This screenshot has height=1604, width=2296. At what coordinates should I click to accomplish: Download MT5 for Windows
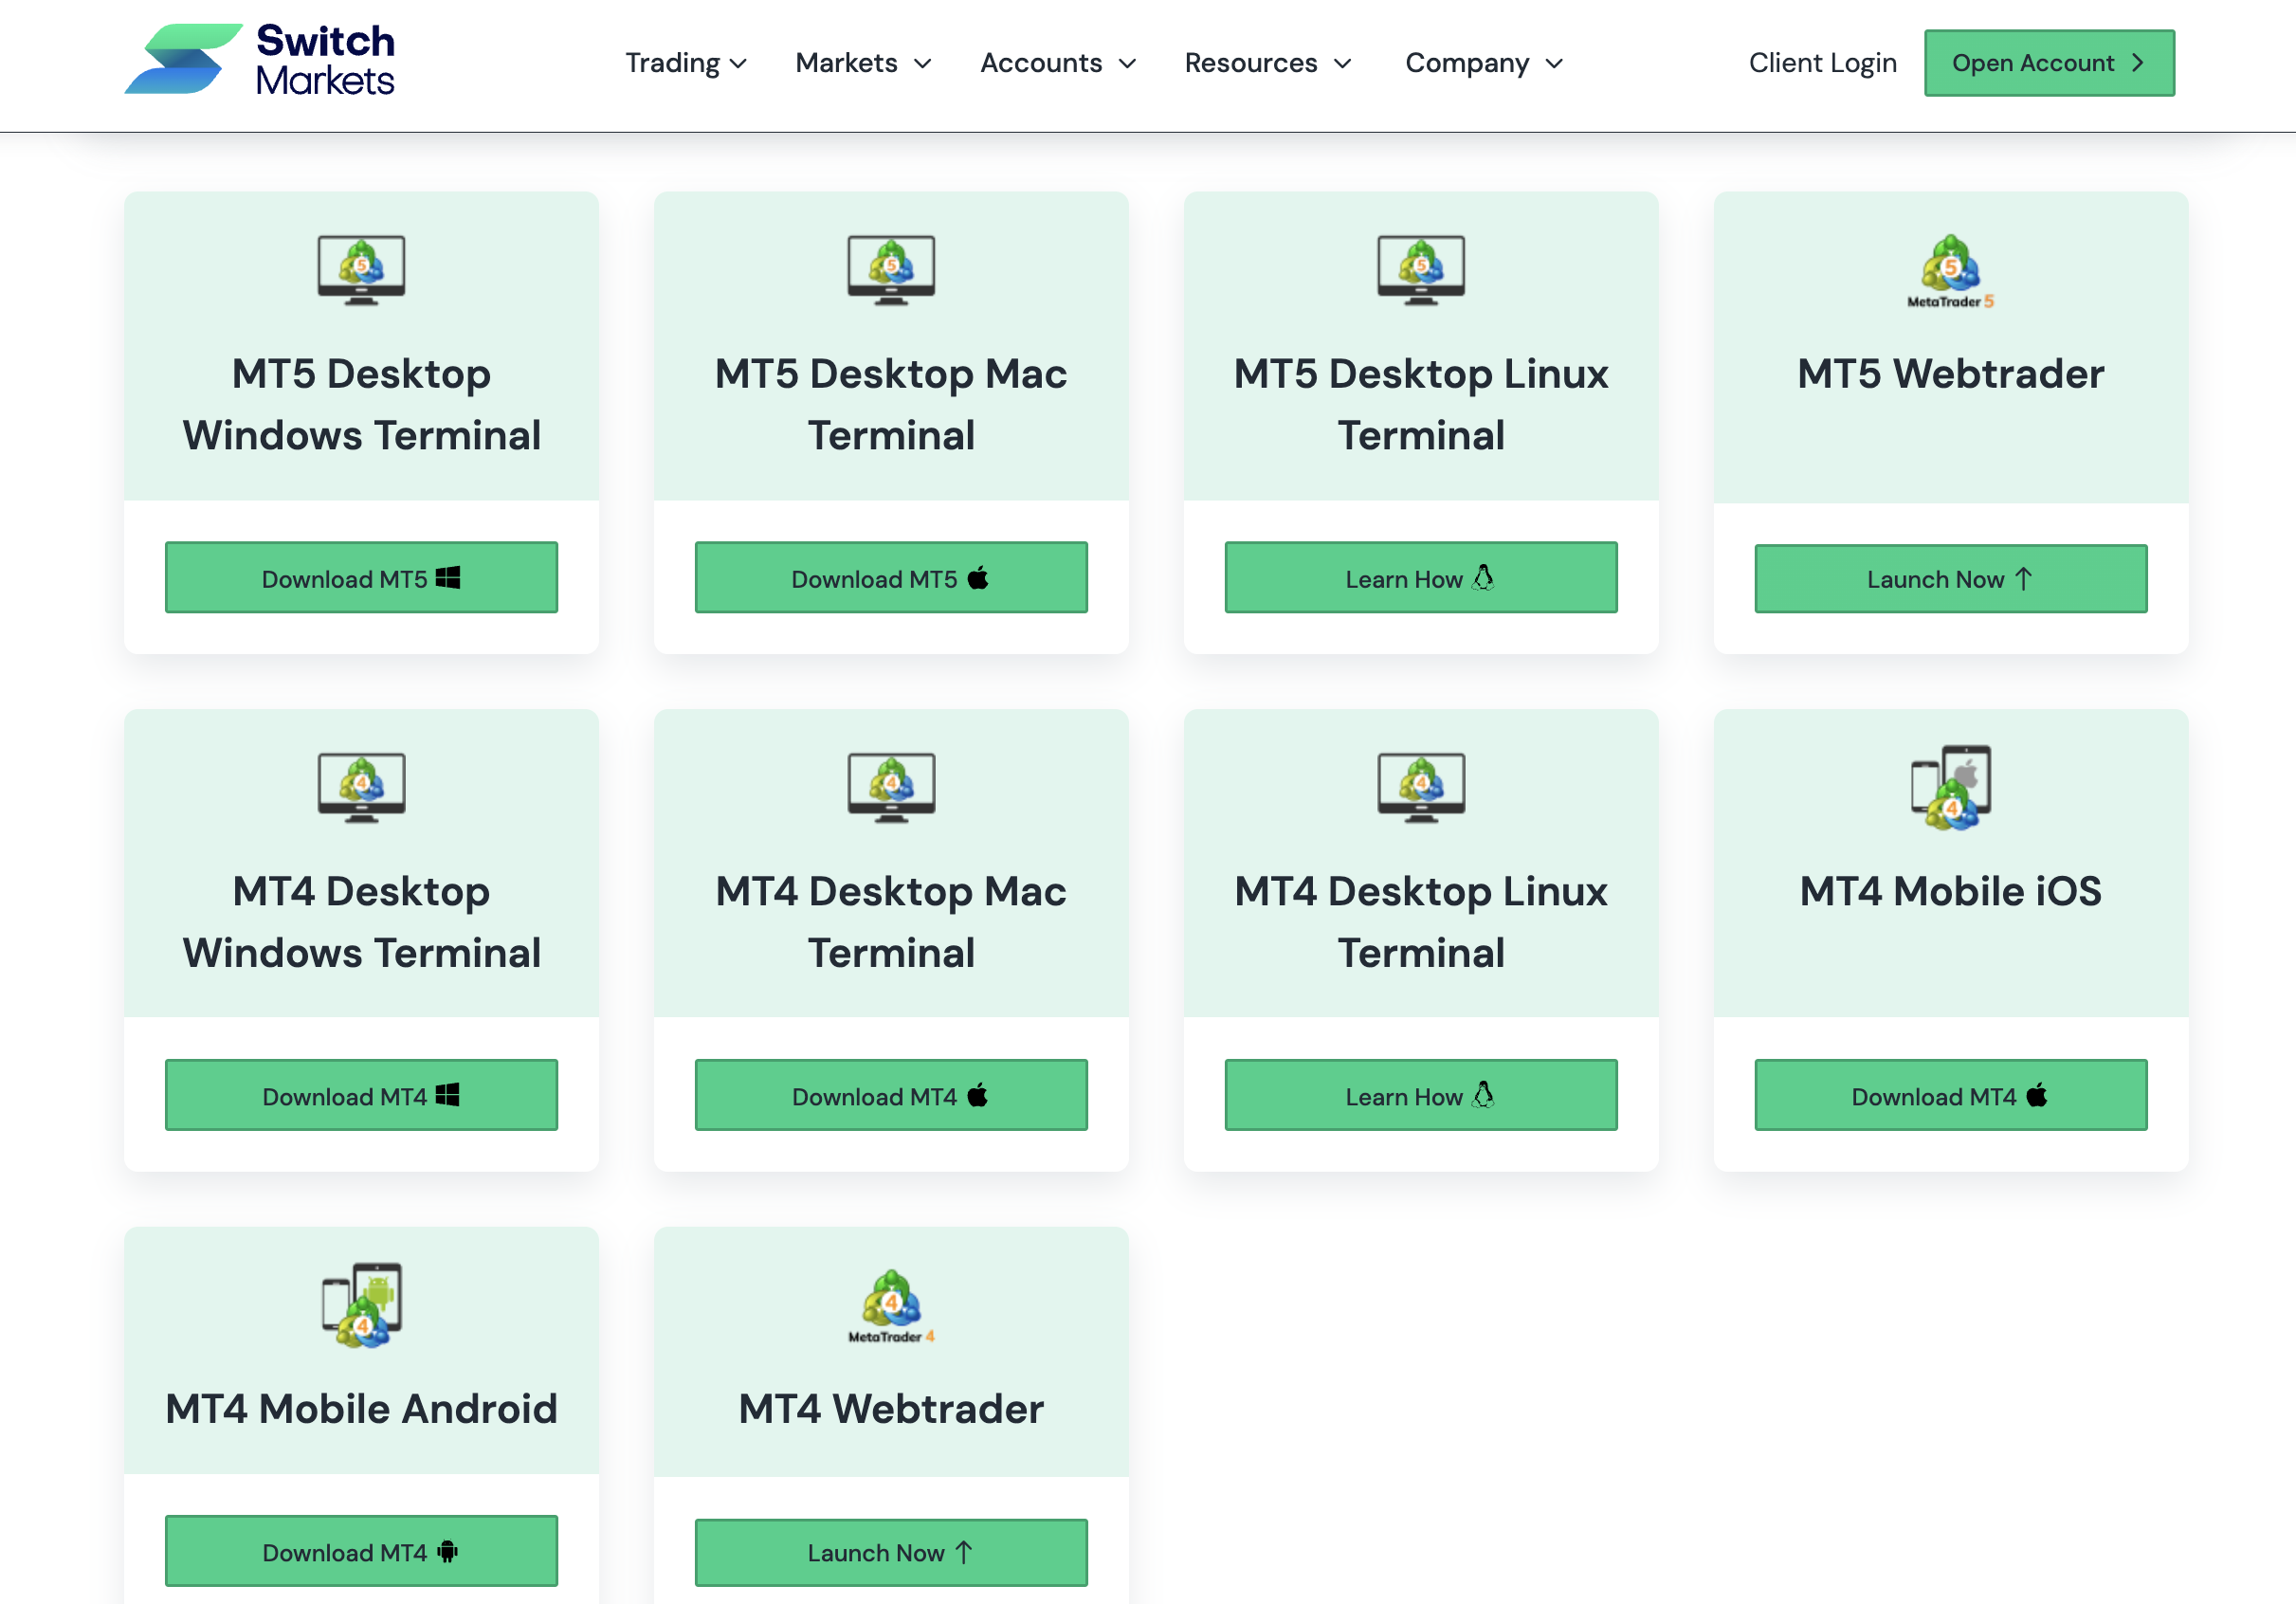tap(361, 578)
